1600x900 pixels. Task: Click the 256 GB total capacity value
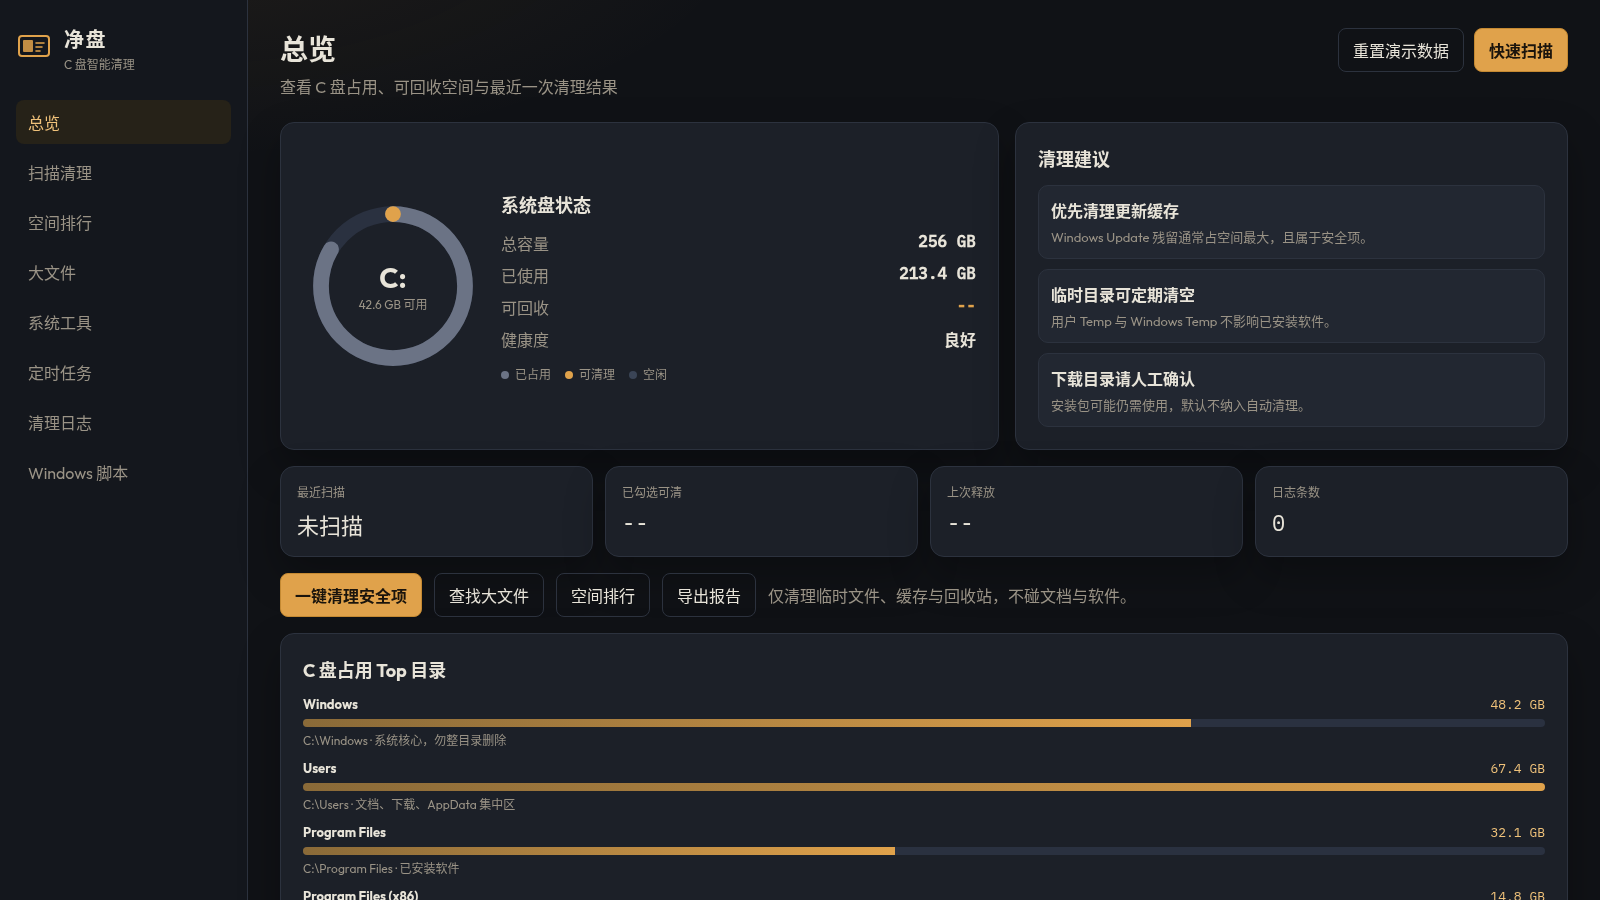point(946,241)
